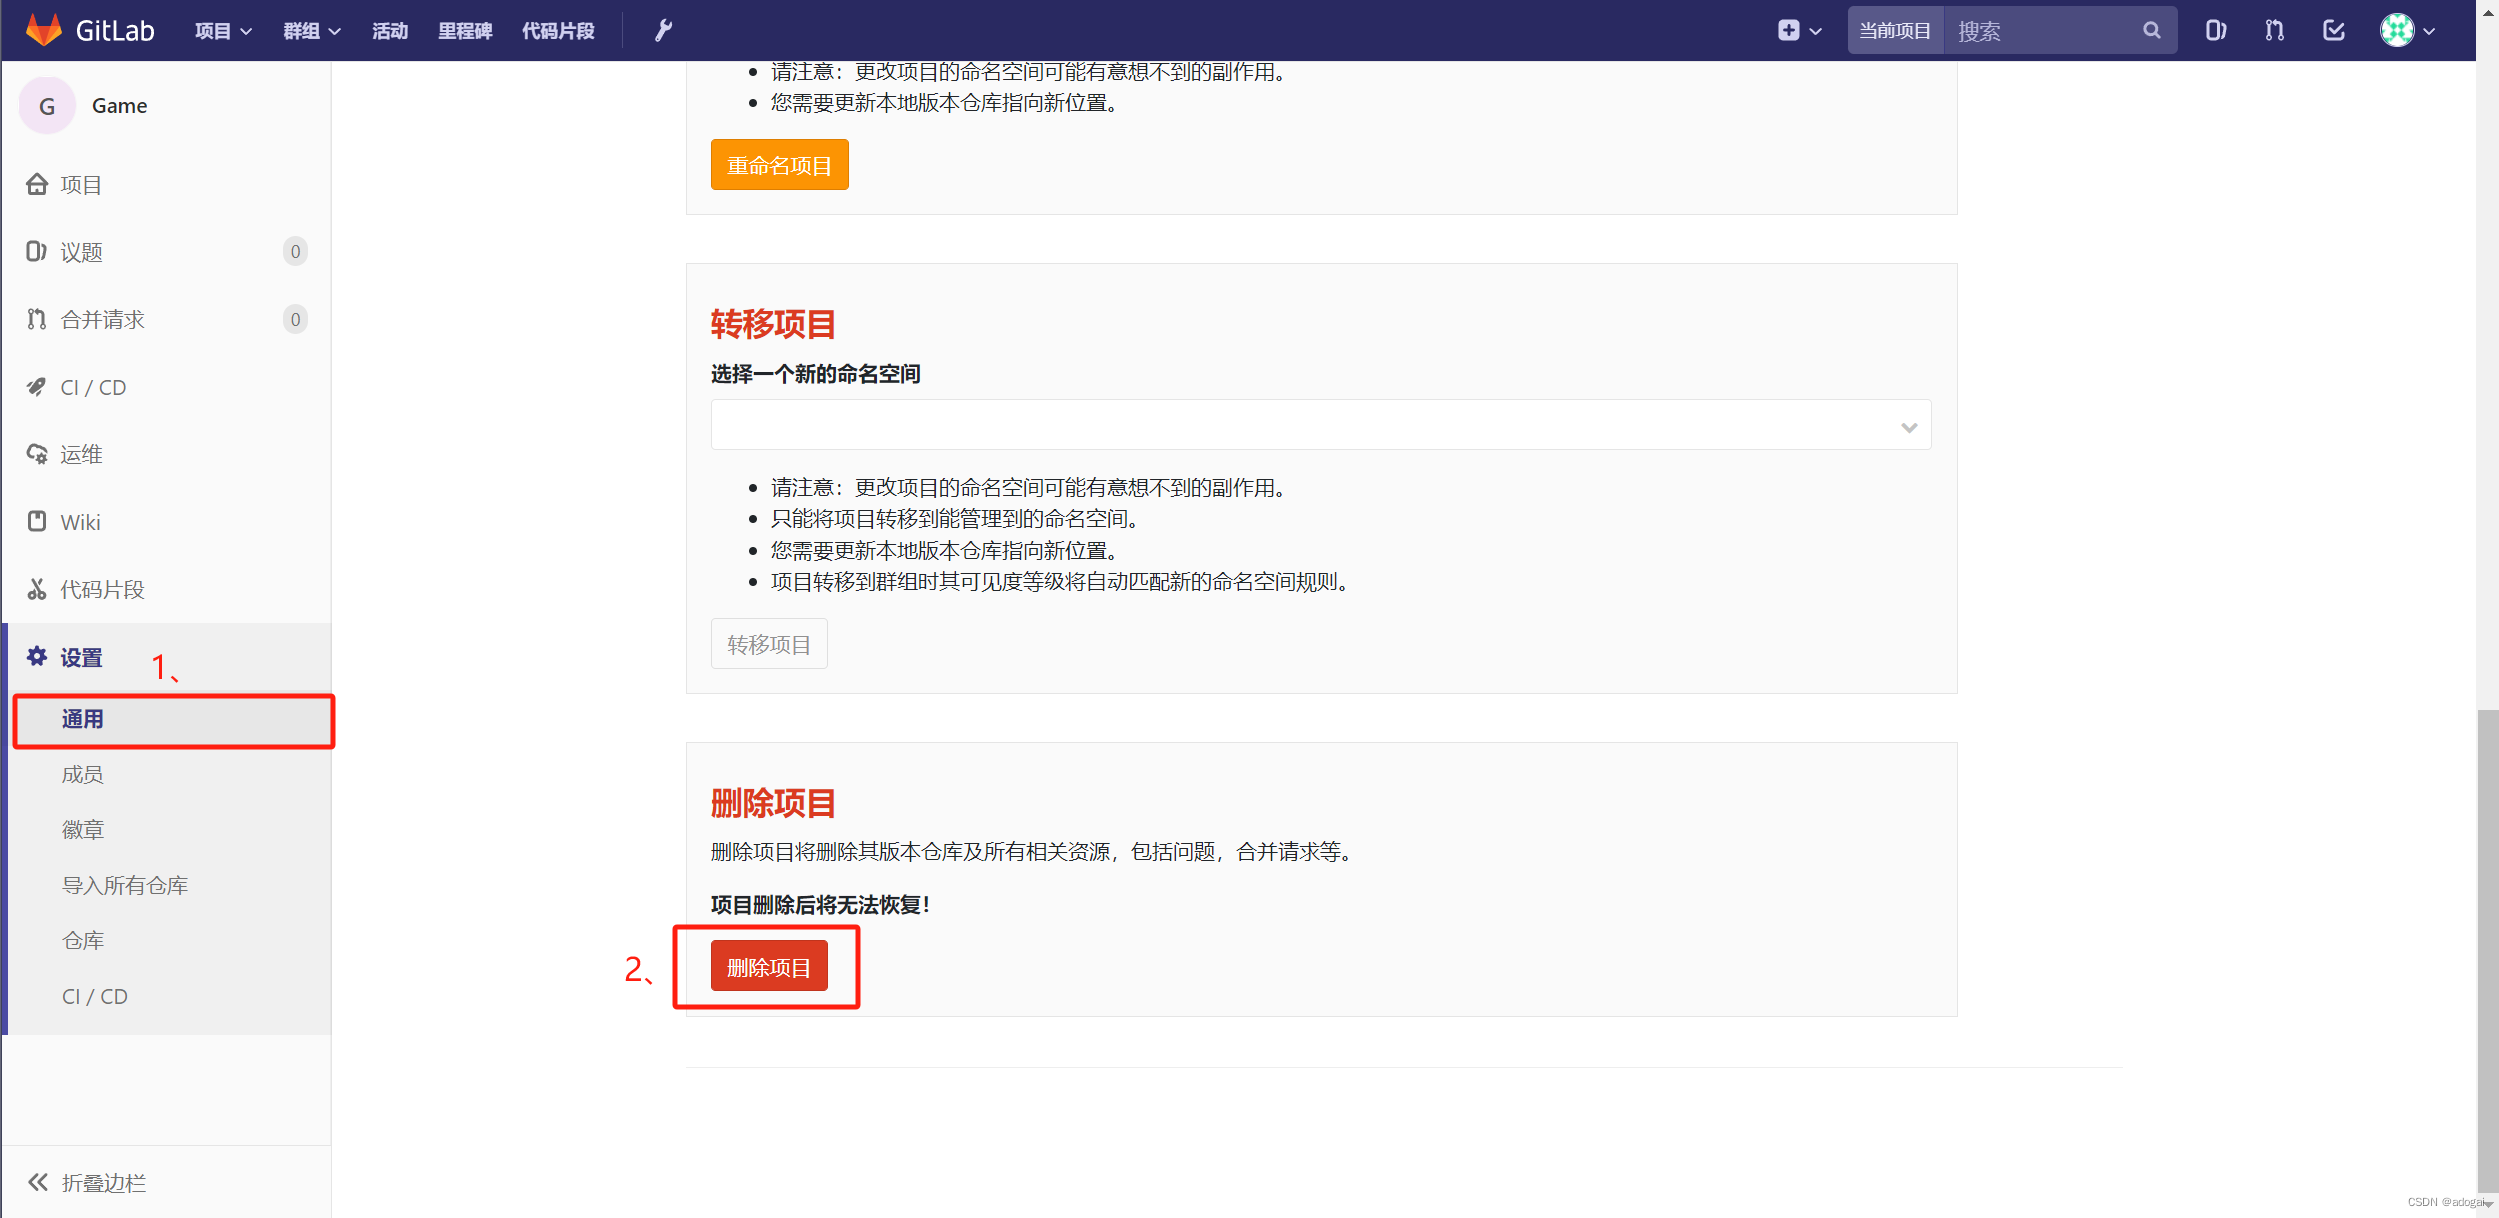Viewport: 2499px width, 1218px height.
Task: Click the merge requests icon in top bar
Action: (x=2275, y=30)
